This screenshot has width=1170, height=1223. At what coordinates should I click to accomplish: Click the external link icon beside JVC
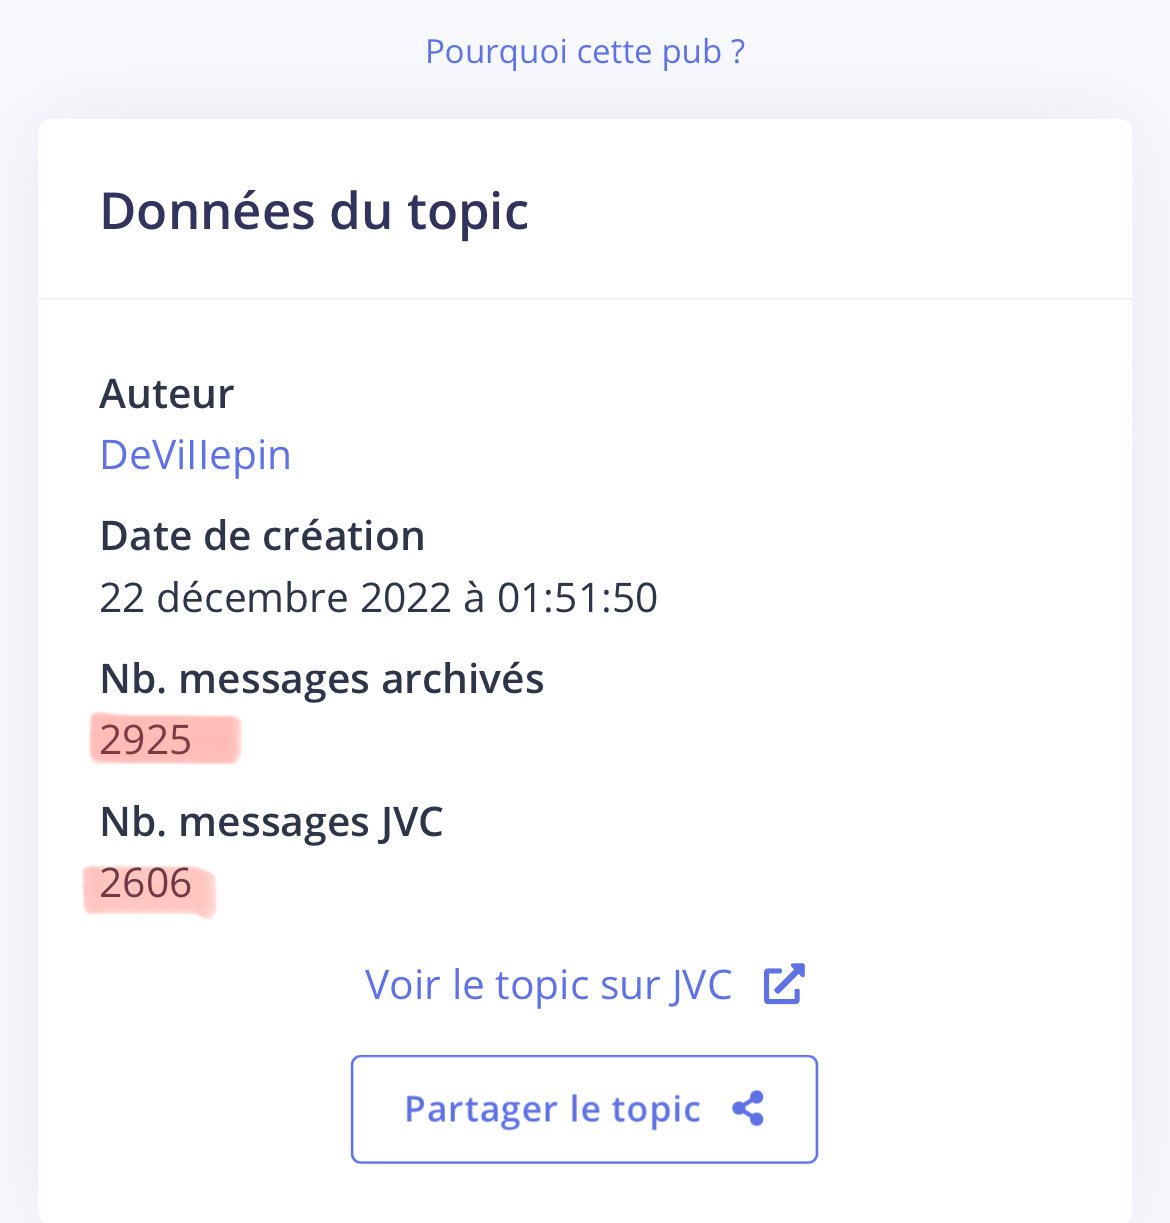coord(783,984)
